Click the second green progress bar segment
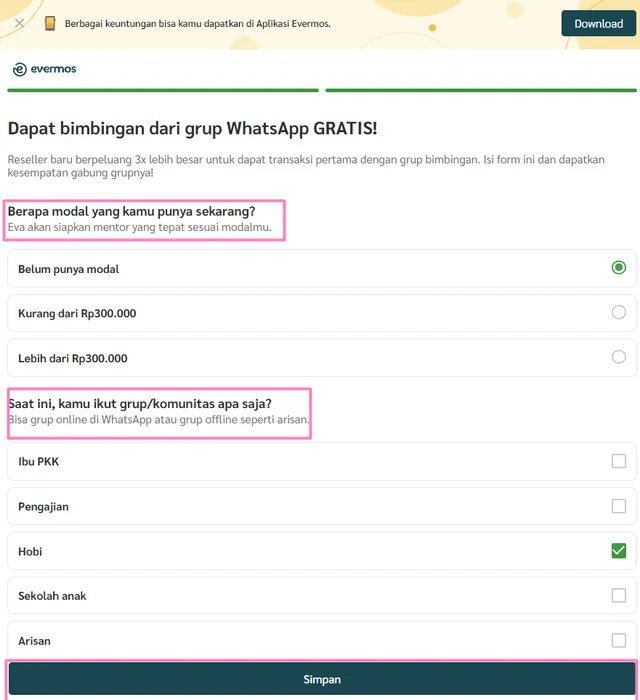The height and width of the screenshot is (700, 640). 480,90
